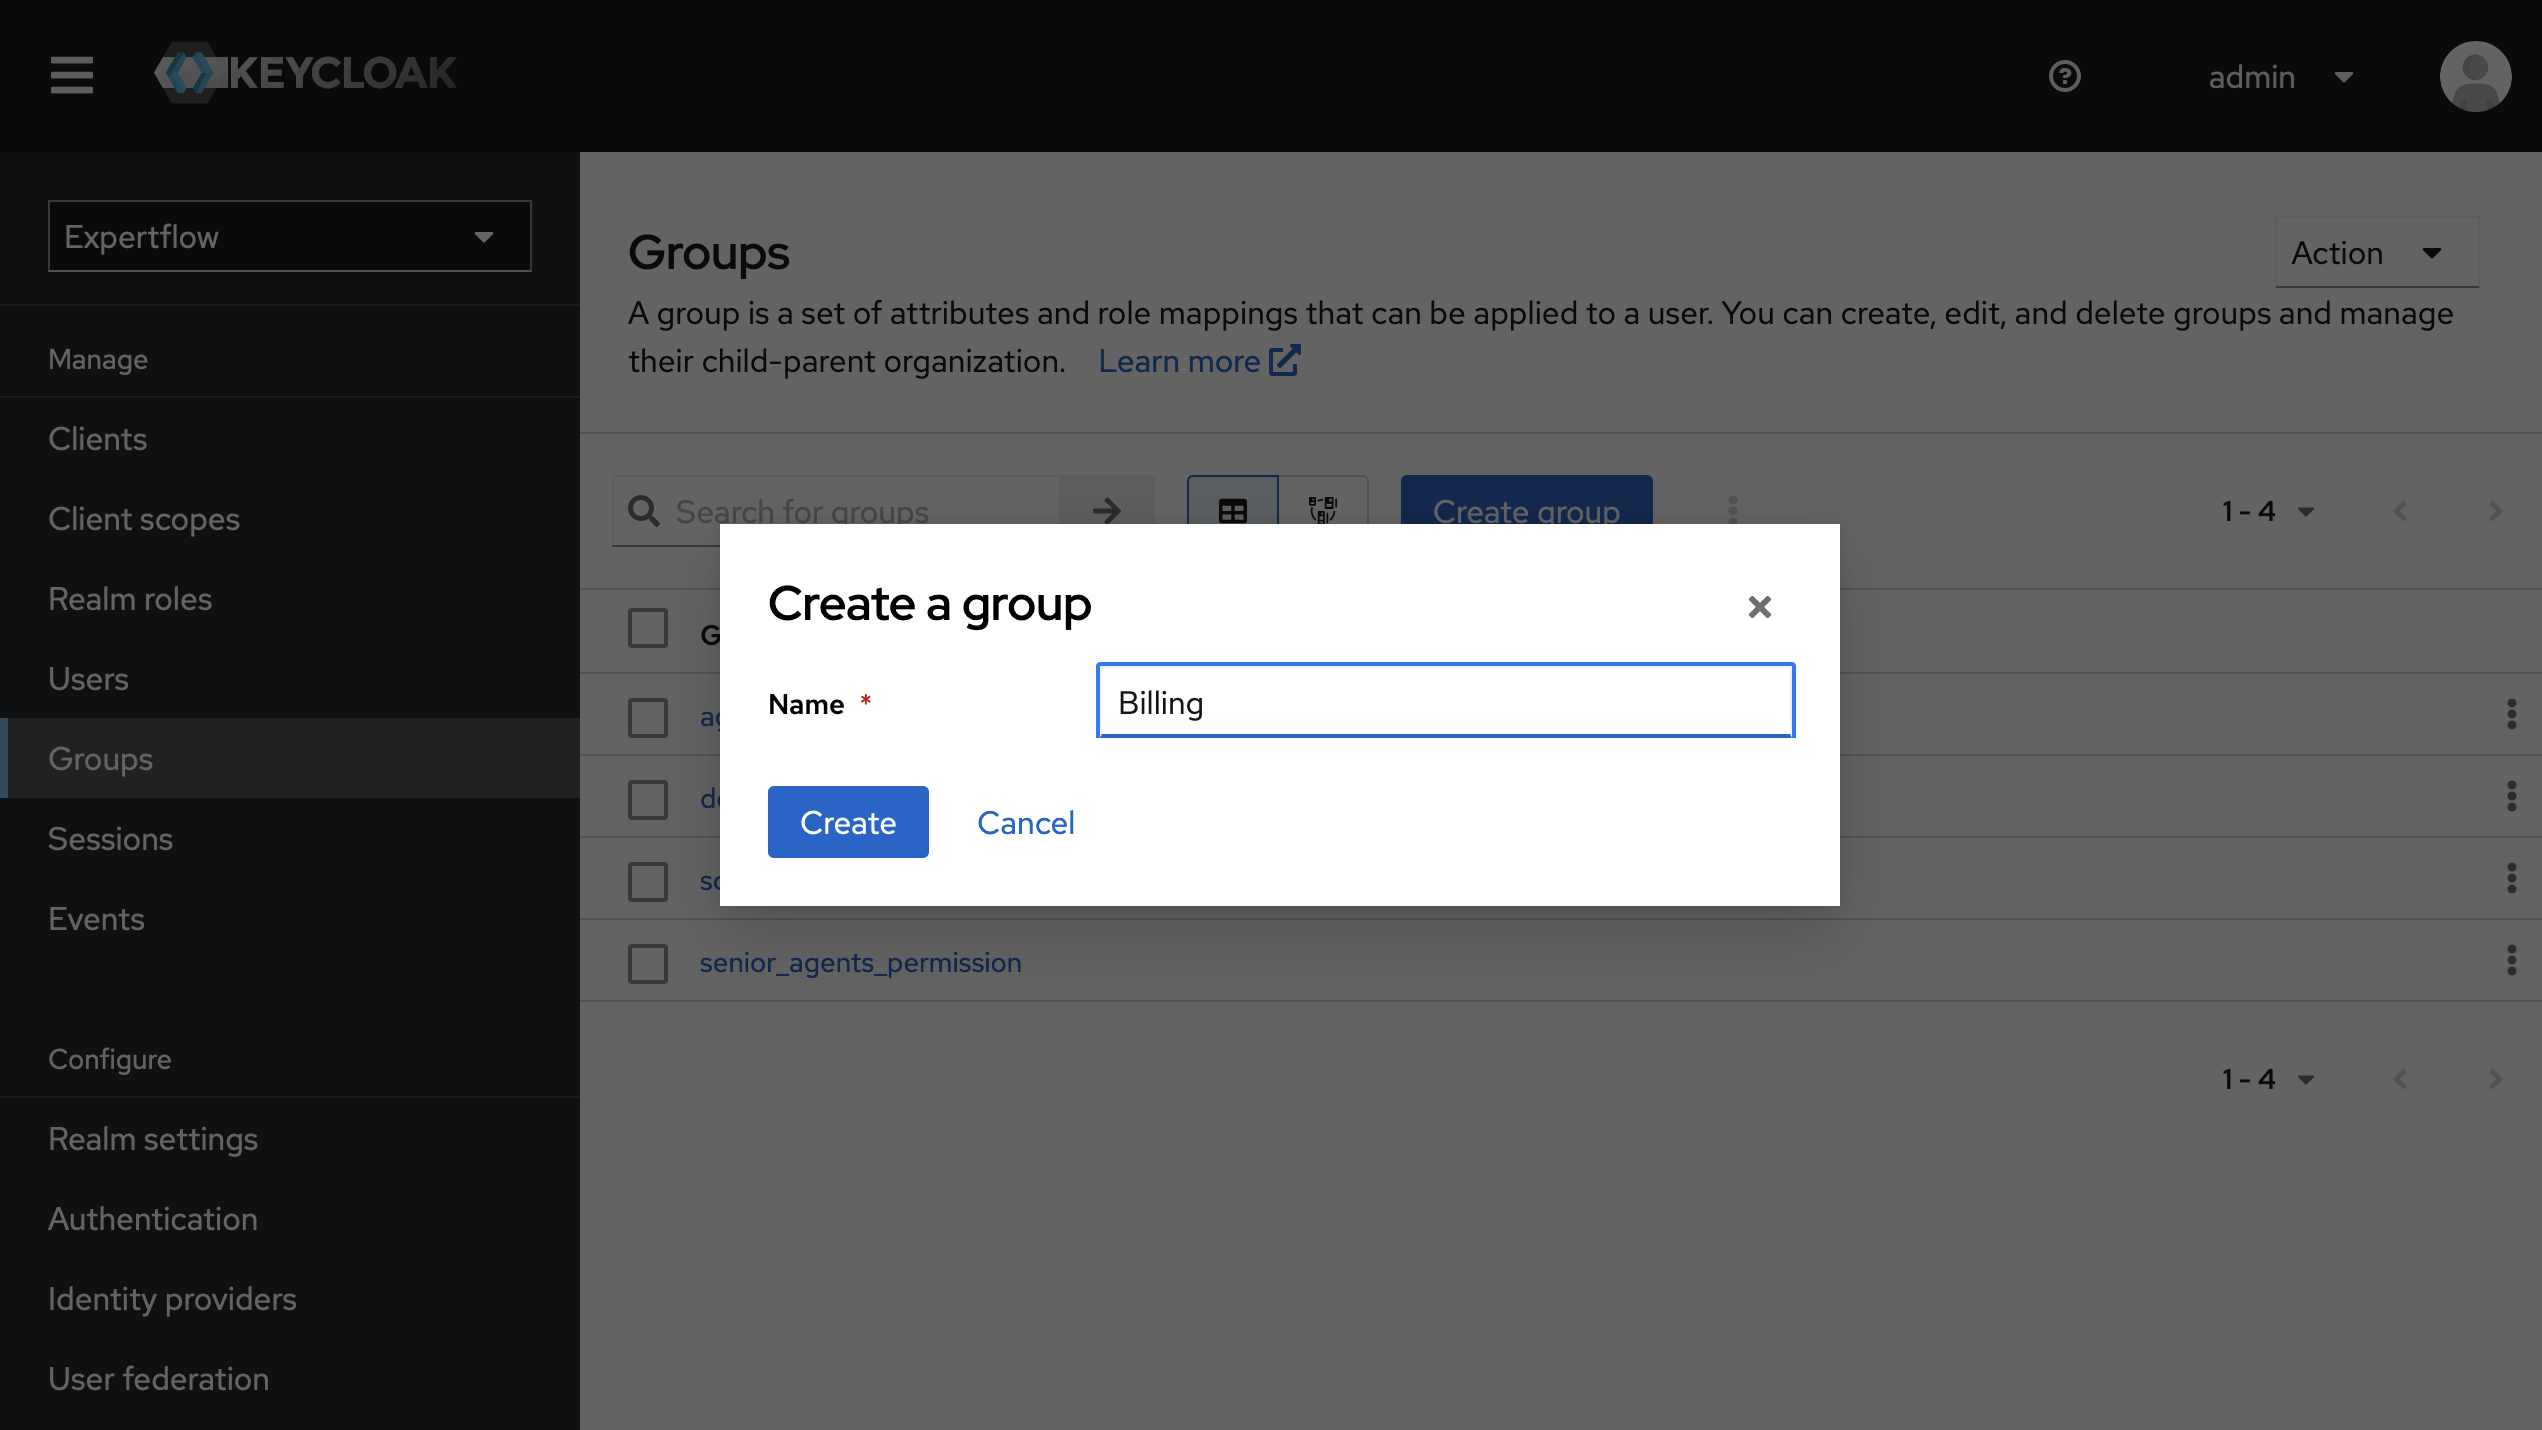The image size is (2542, 1430).
Task: Open the 1-4 pagination selector
Action: pyautogui.click(x=2268, y=511)
